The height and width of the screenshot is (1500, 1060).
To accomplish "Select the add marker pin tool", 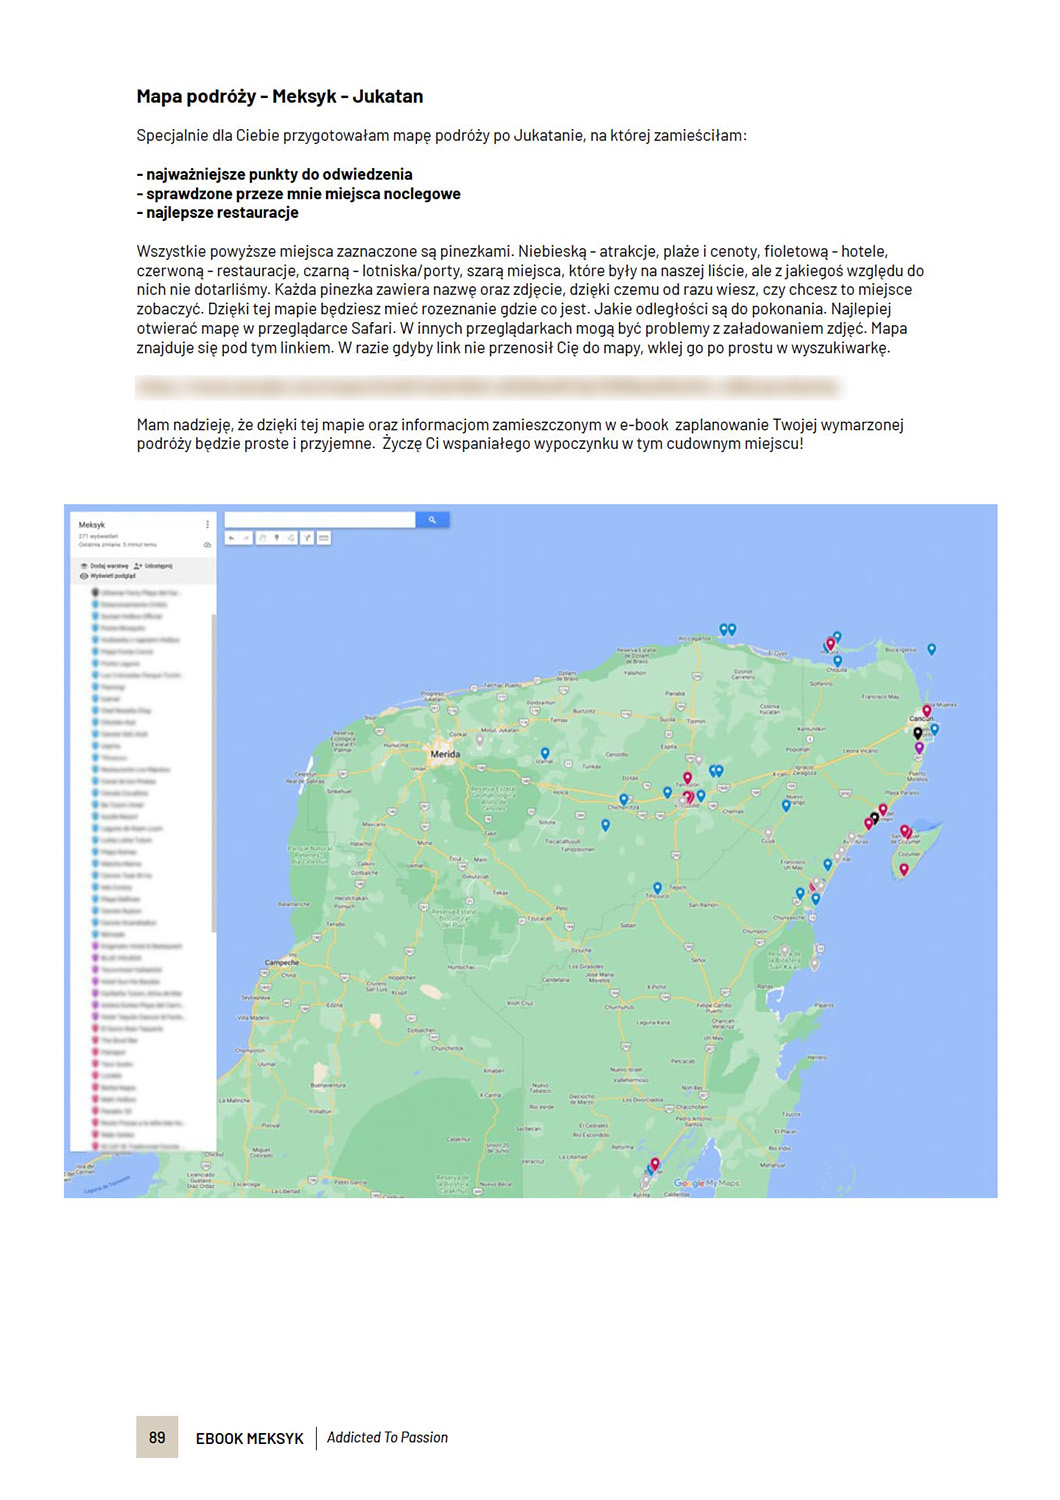I will pyautogui.click(x=277, y=538).
